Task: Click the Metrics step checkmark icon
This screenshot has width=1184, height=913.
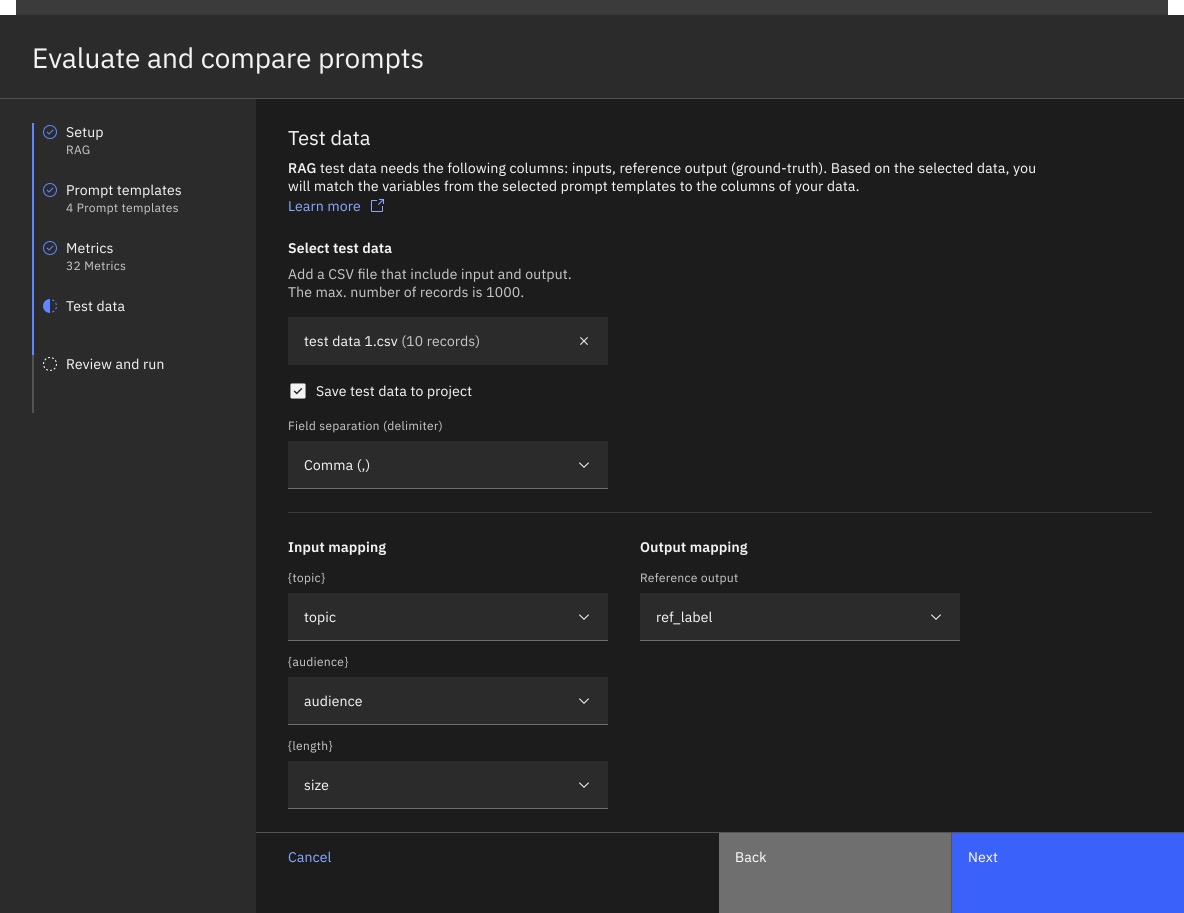Action: tap(50, 248)
